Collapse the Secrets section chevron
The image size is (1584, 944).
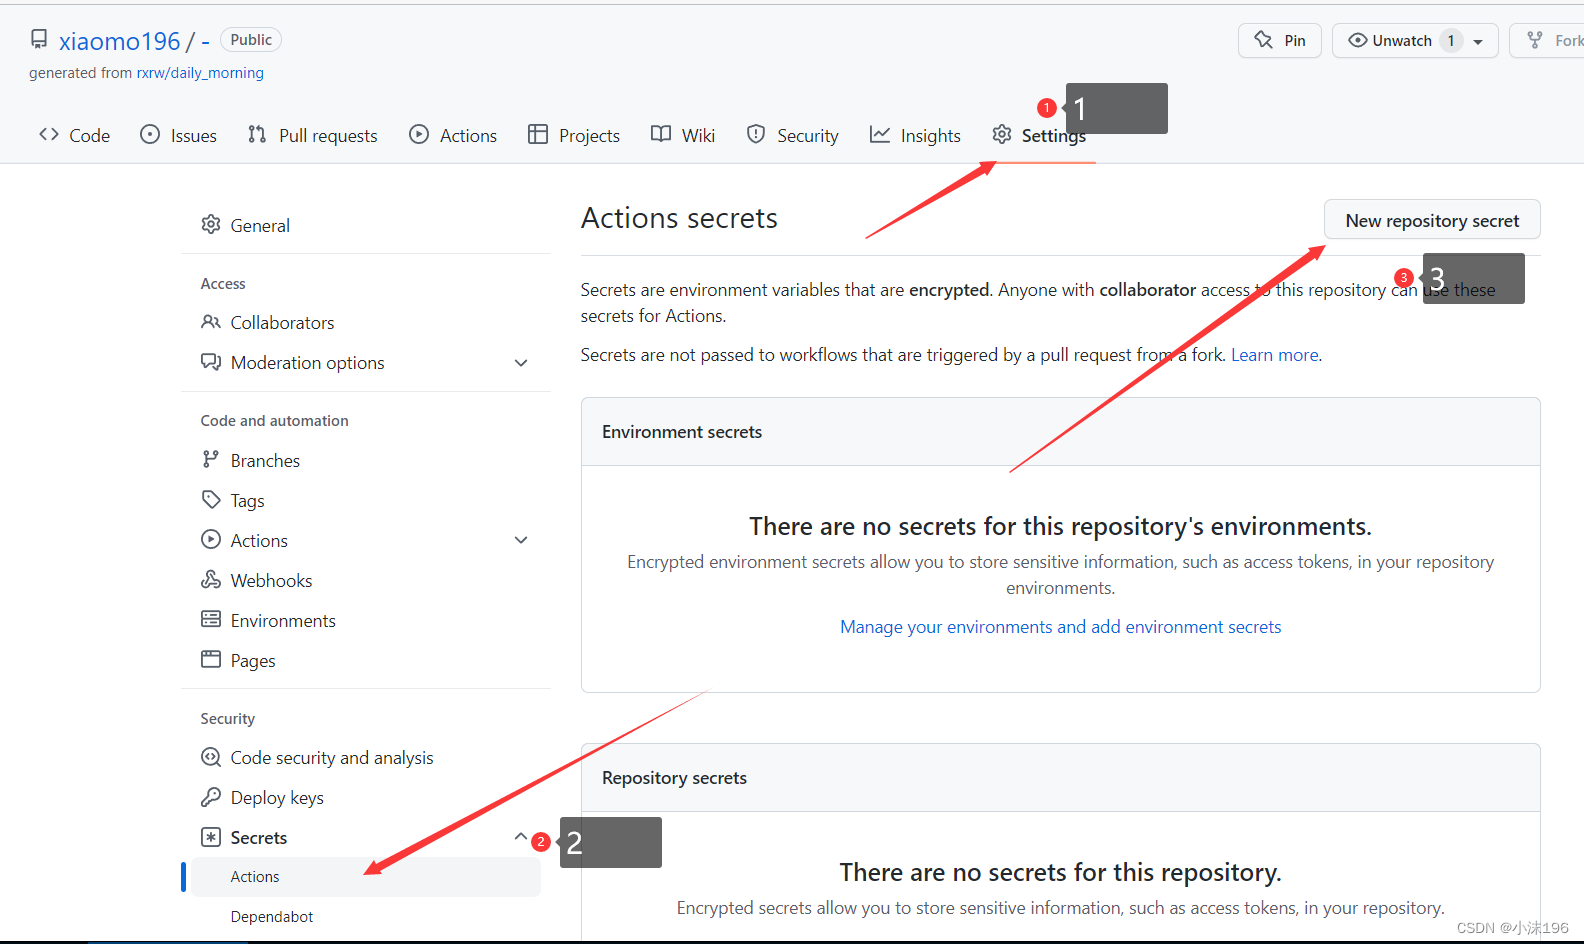point(521,837)
